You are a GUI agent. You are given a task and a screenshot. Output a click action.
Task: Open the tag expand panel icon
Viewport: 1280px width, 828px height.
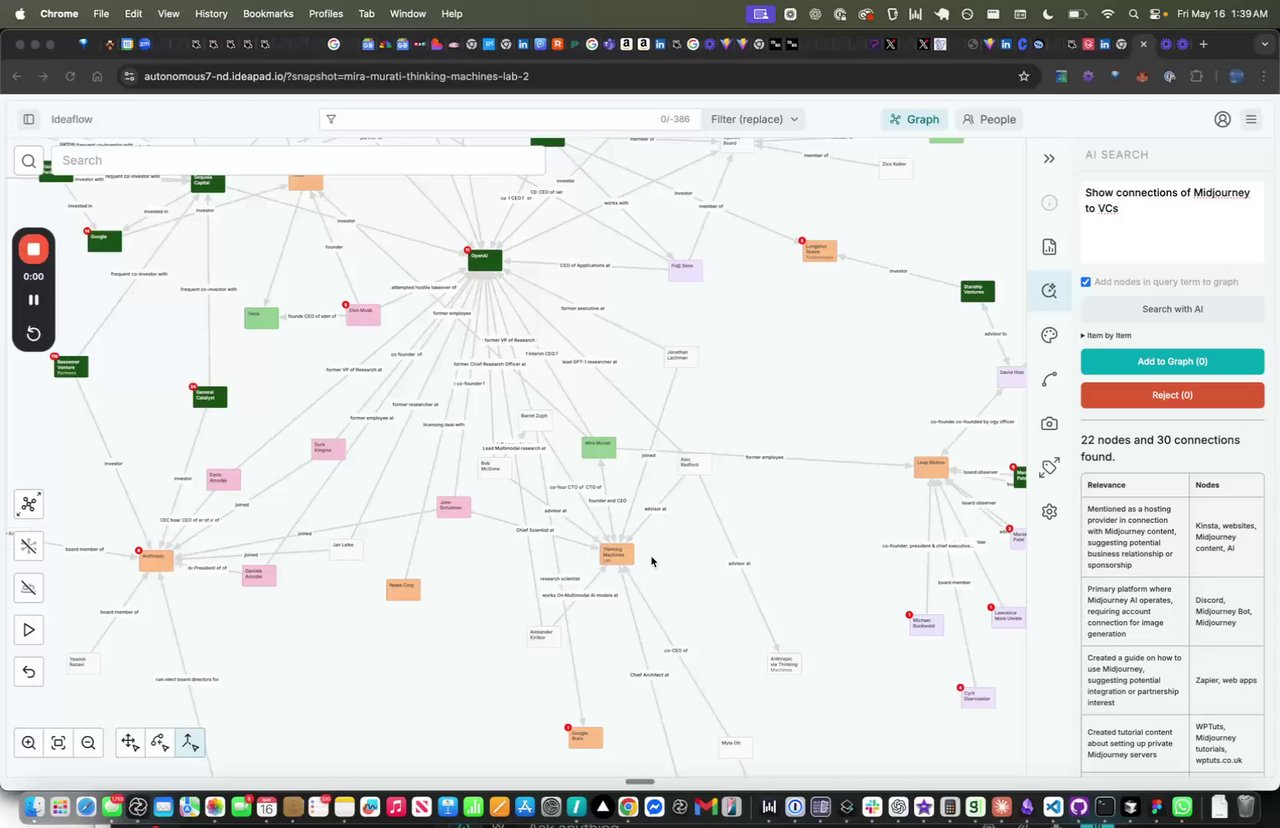1049,467
